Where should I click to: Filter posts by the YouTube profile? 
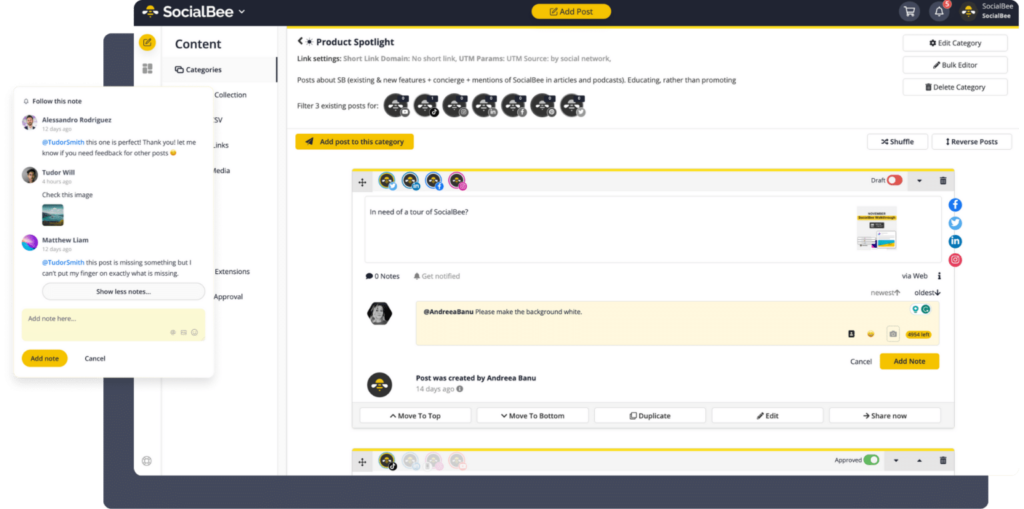pyautogui.click(x=396, y=105)
